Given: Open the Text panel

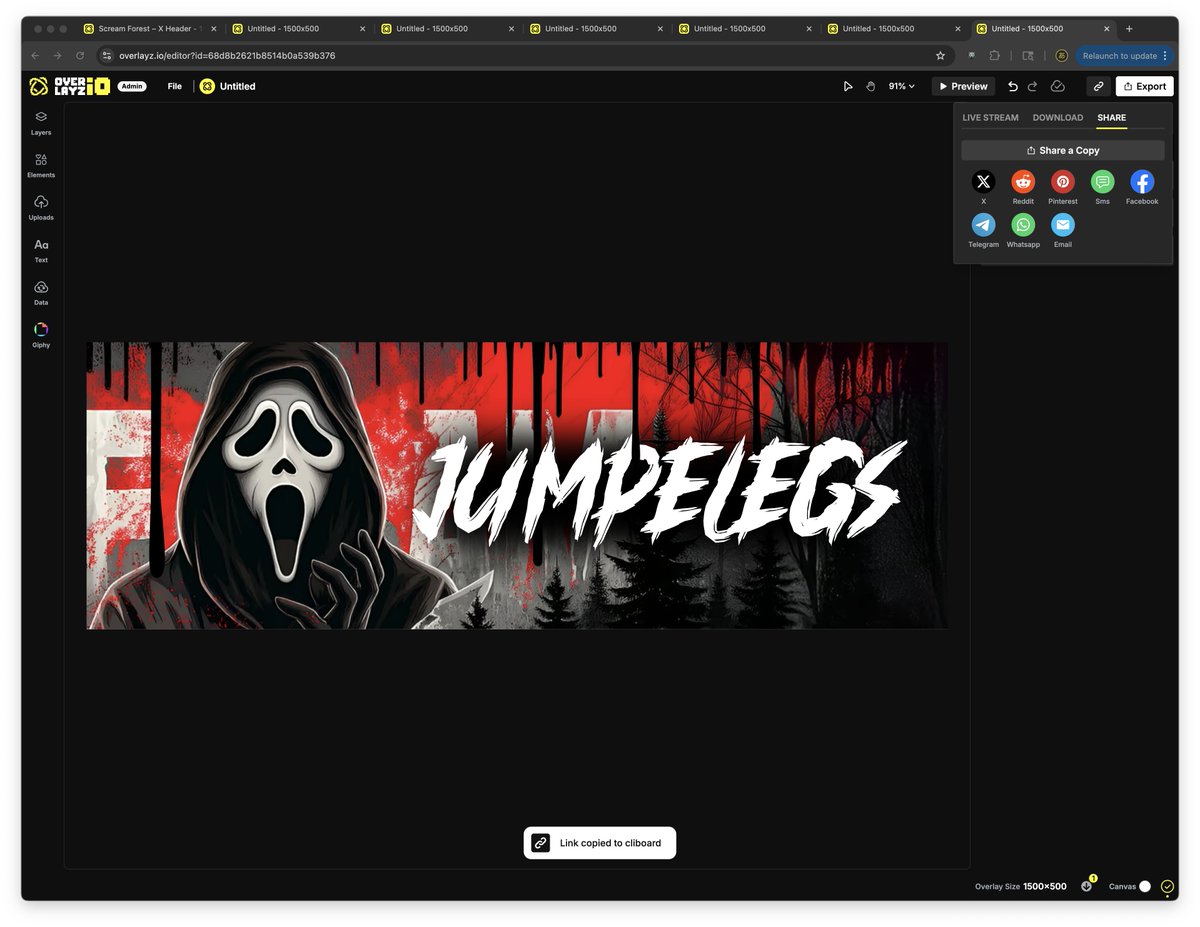Looking at the screenshot, I should coord(41,250).
